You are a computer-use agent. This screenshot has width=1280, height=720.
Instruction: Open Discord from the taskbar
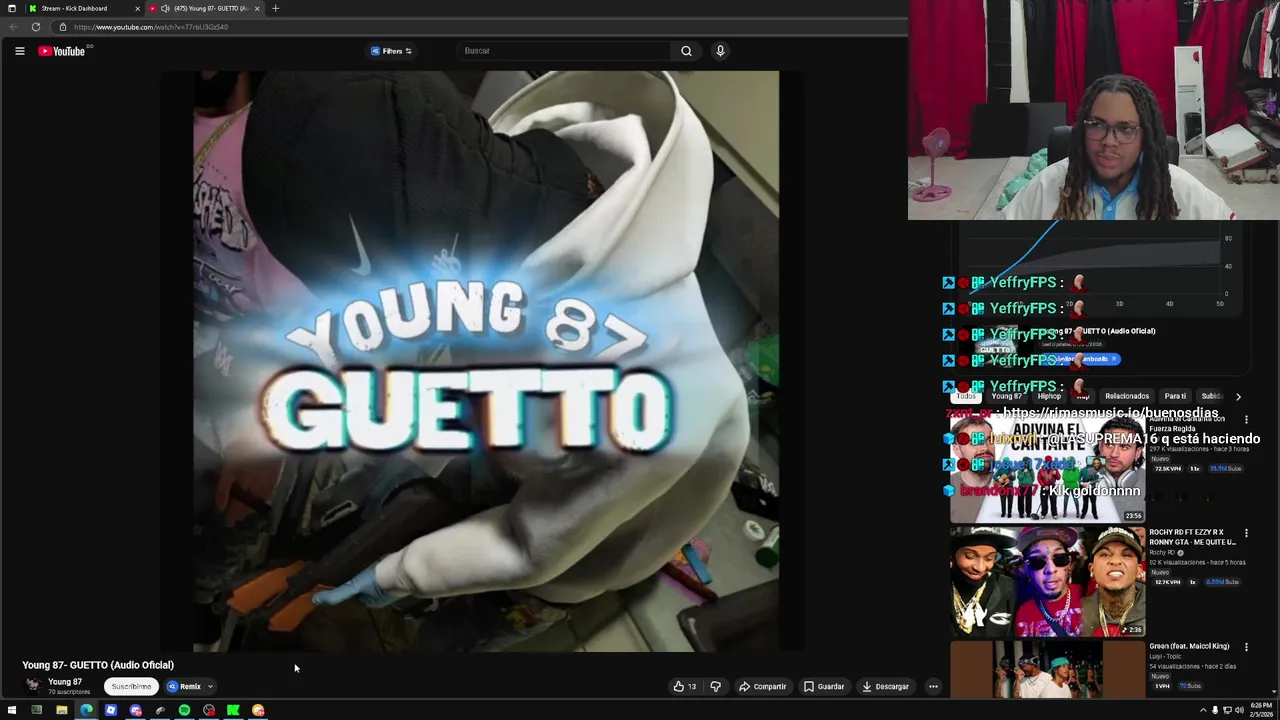tap(135, 710)
